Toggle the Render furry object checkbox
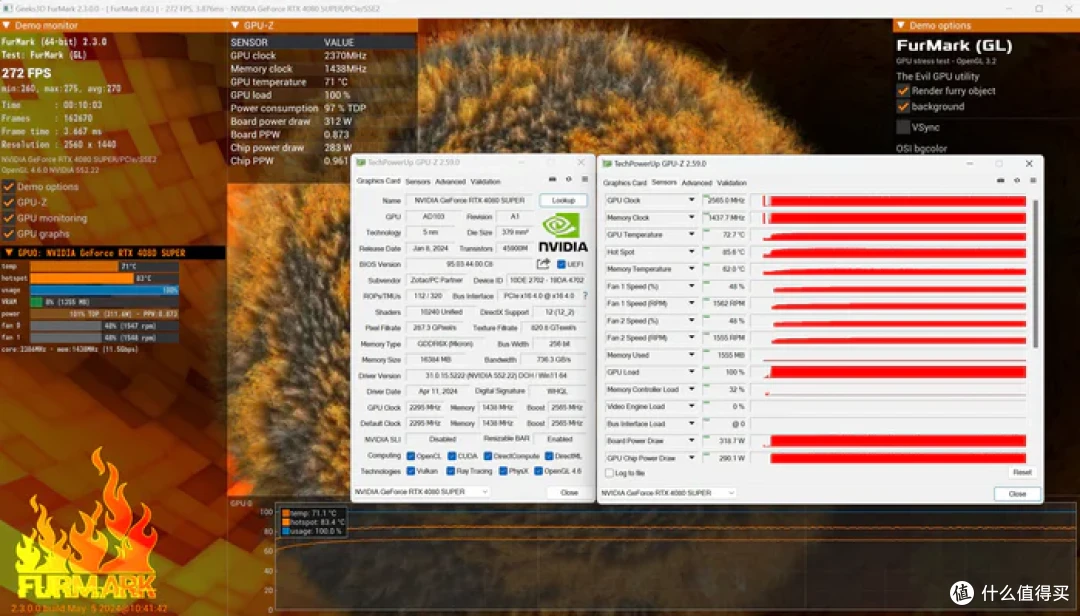Viewport: 1080px width, 616px height. (903, 91)
